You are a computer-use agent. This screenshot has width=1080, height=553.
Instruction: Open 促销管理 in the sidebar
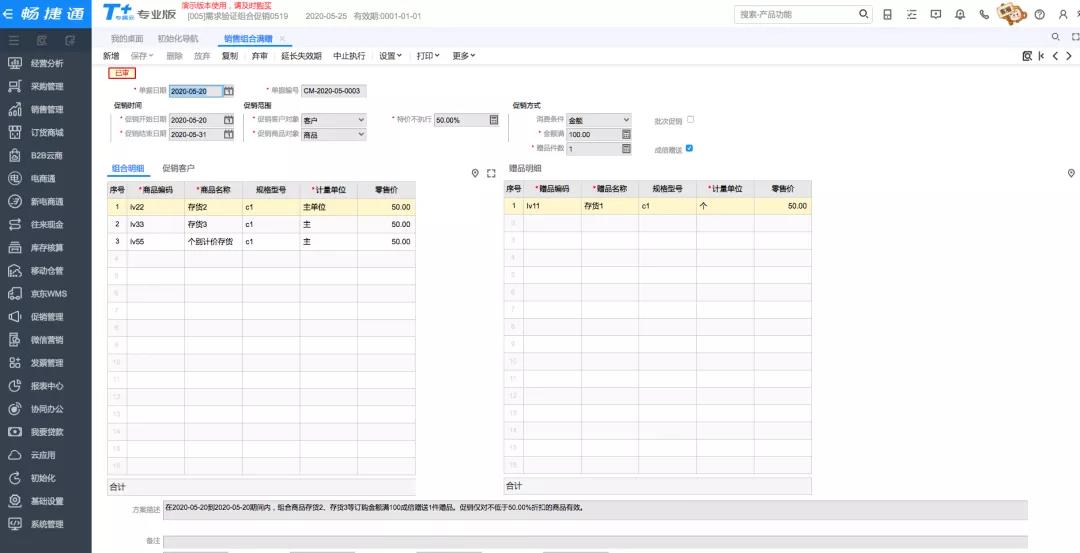(x=46, y=317)
